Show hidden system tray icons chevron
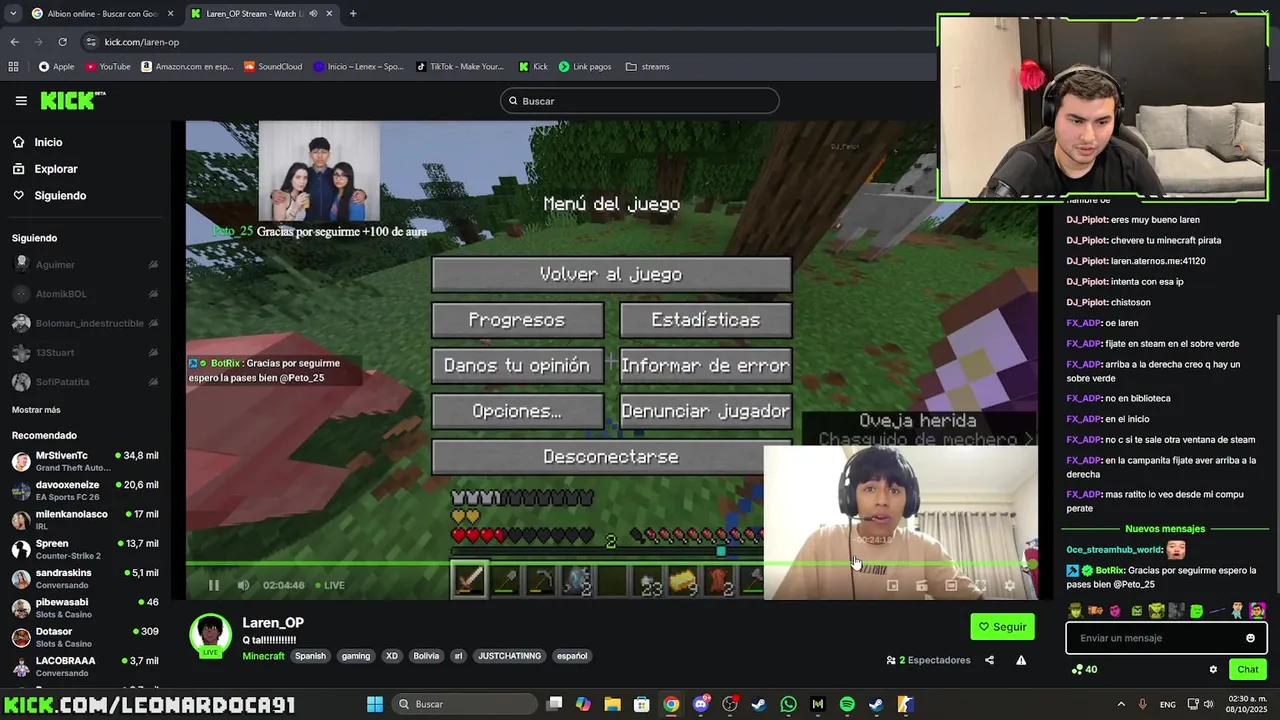 pos(1120,704)
